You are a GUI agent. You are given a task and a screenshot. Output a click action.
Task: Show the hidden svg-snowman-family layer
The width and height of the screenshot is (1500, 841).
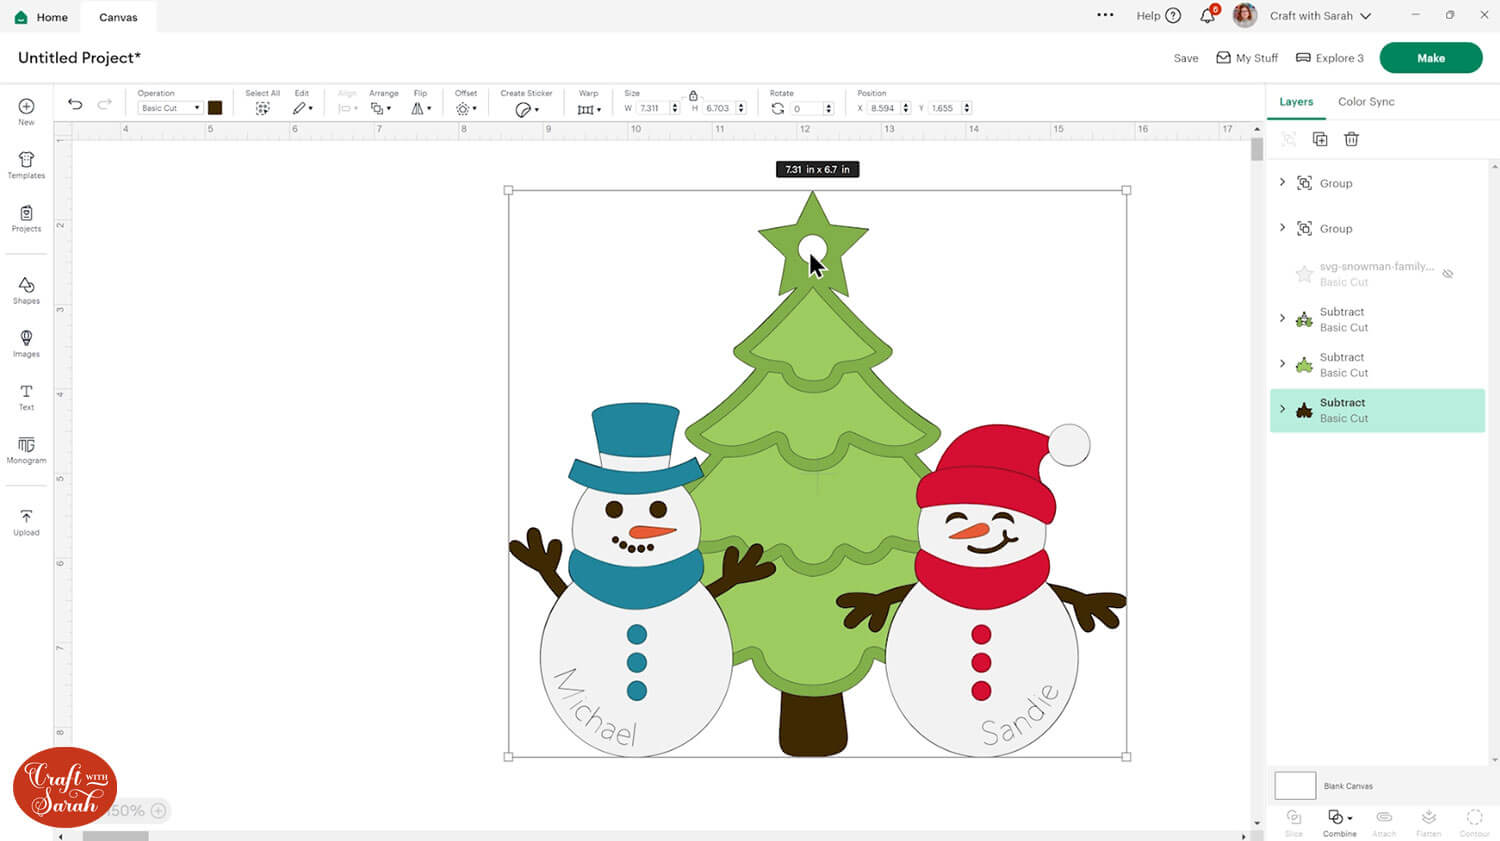tap(1447, 274)
